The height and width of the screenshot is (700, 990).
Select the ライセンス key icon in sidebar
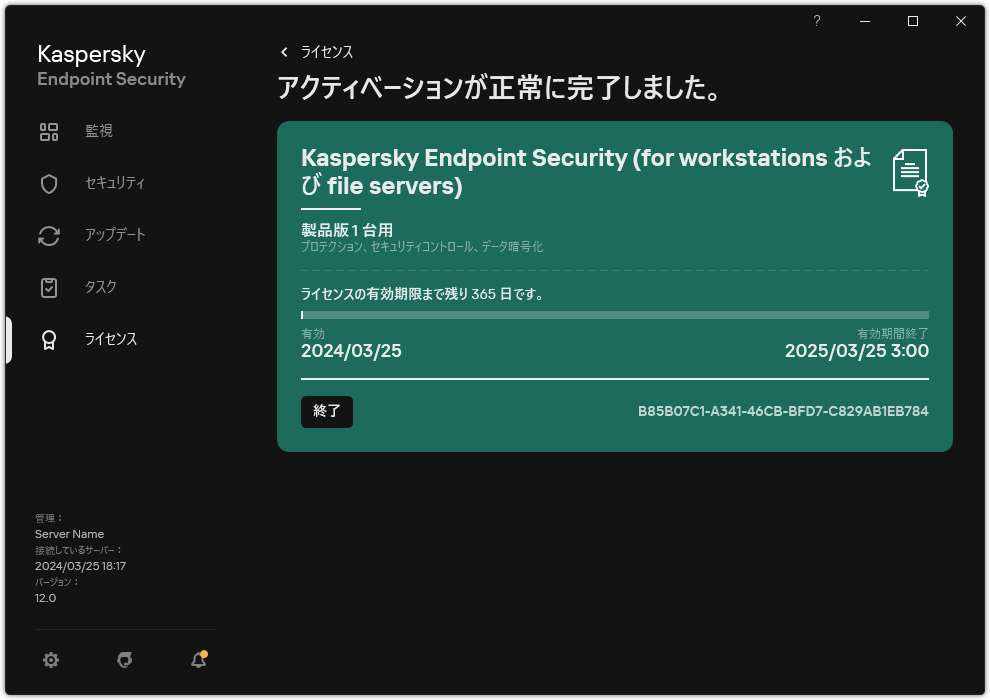coord(49,339)
